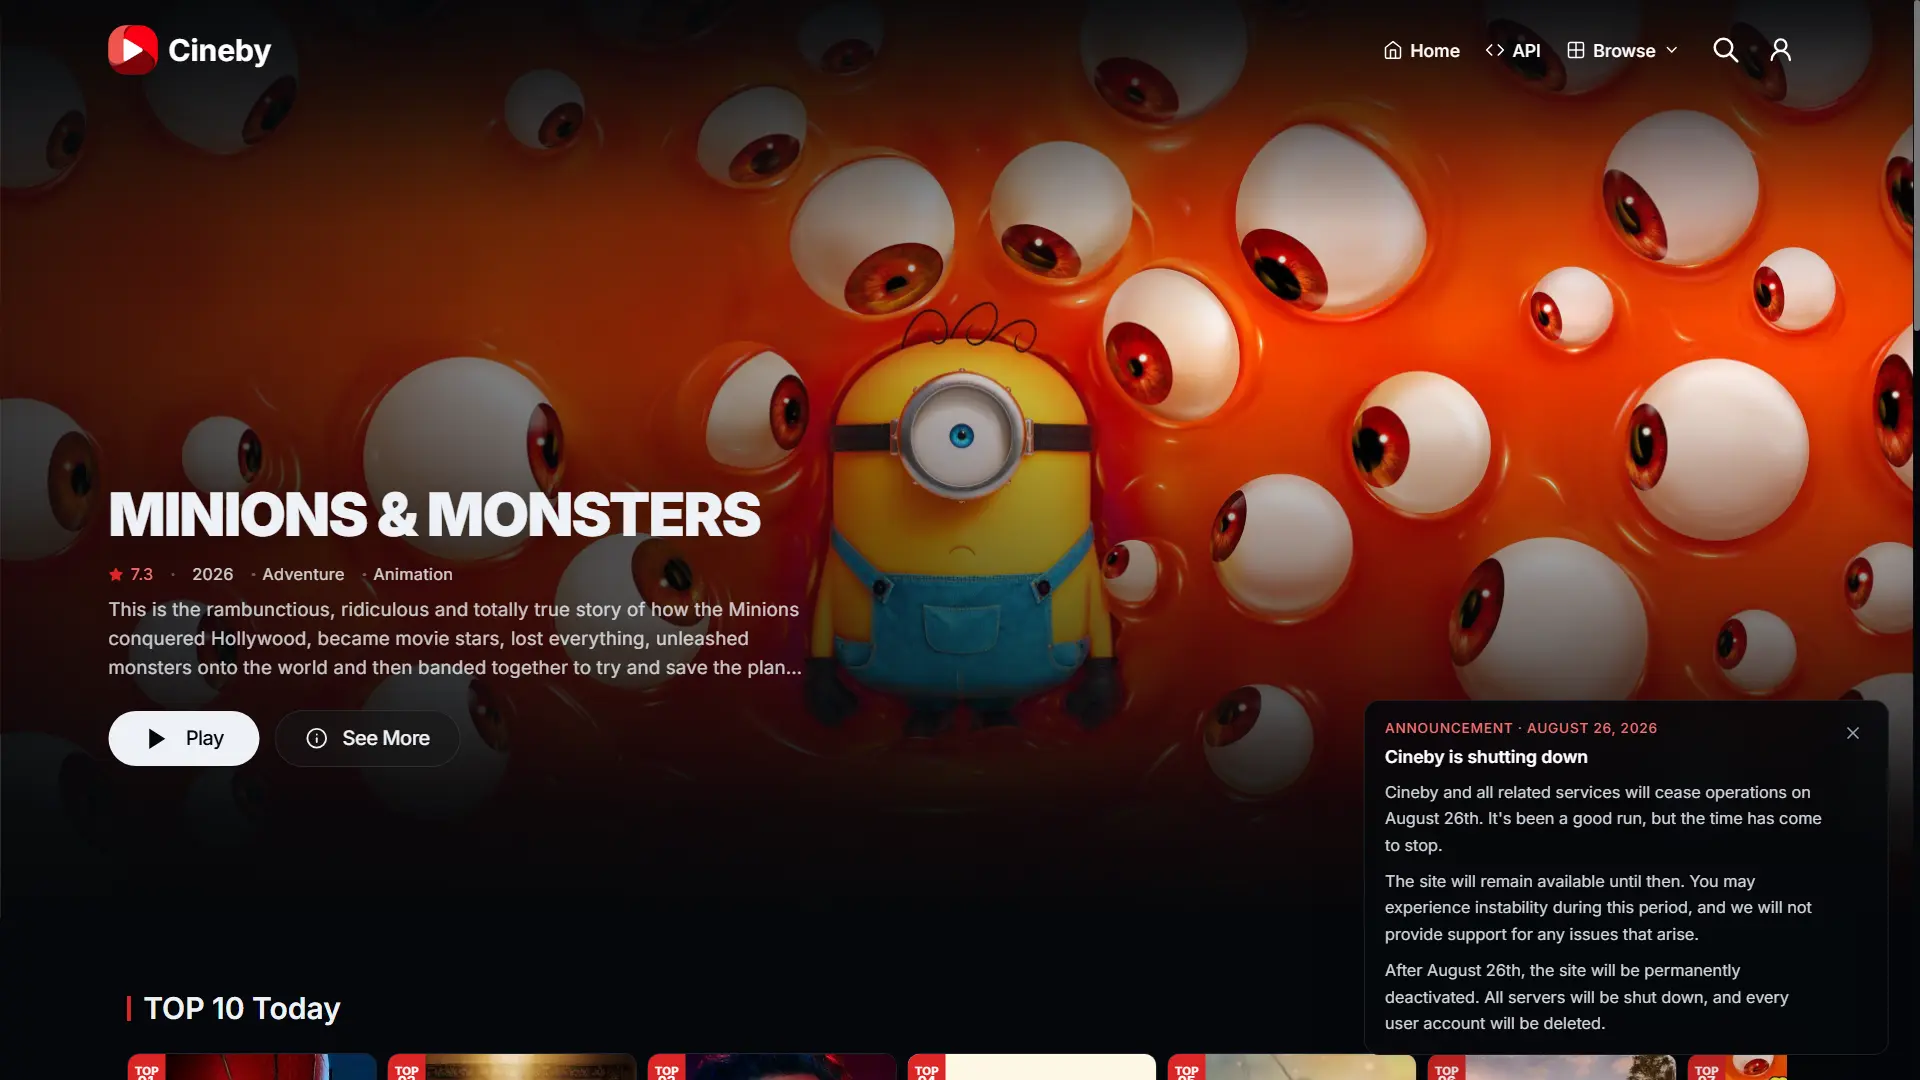Close the shutdown announcement popup

[1853, 733]
